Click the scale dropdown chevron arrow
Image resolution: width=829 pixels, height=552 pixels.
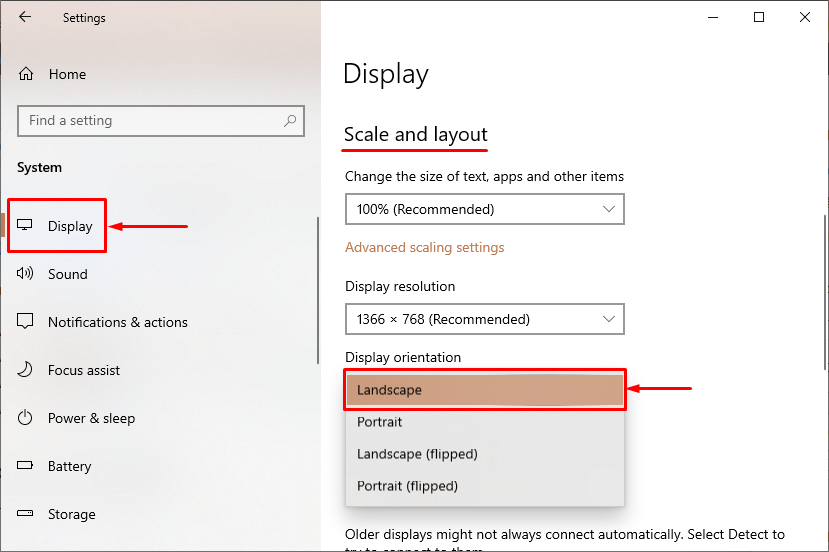coord(609,209)
